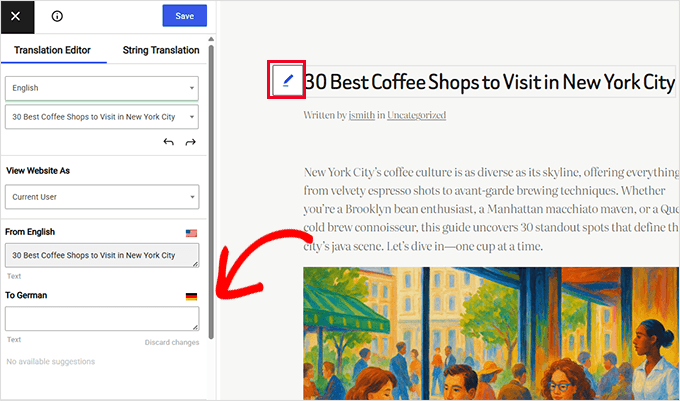Save the translation changes
The image size is (680, 401).
pyautogui.click(x=184, y=16)
